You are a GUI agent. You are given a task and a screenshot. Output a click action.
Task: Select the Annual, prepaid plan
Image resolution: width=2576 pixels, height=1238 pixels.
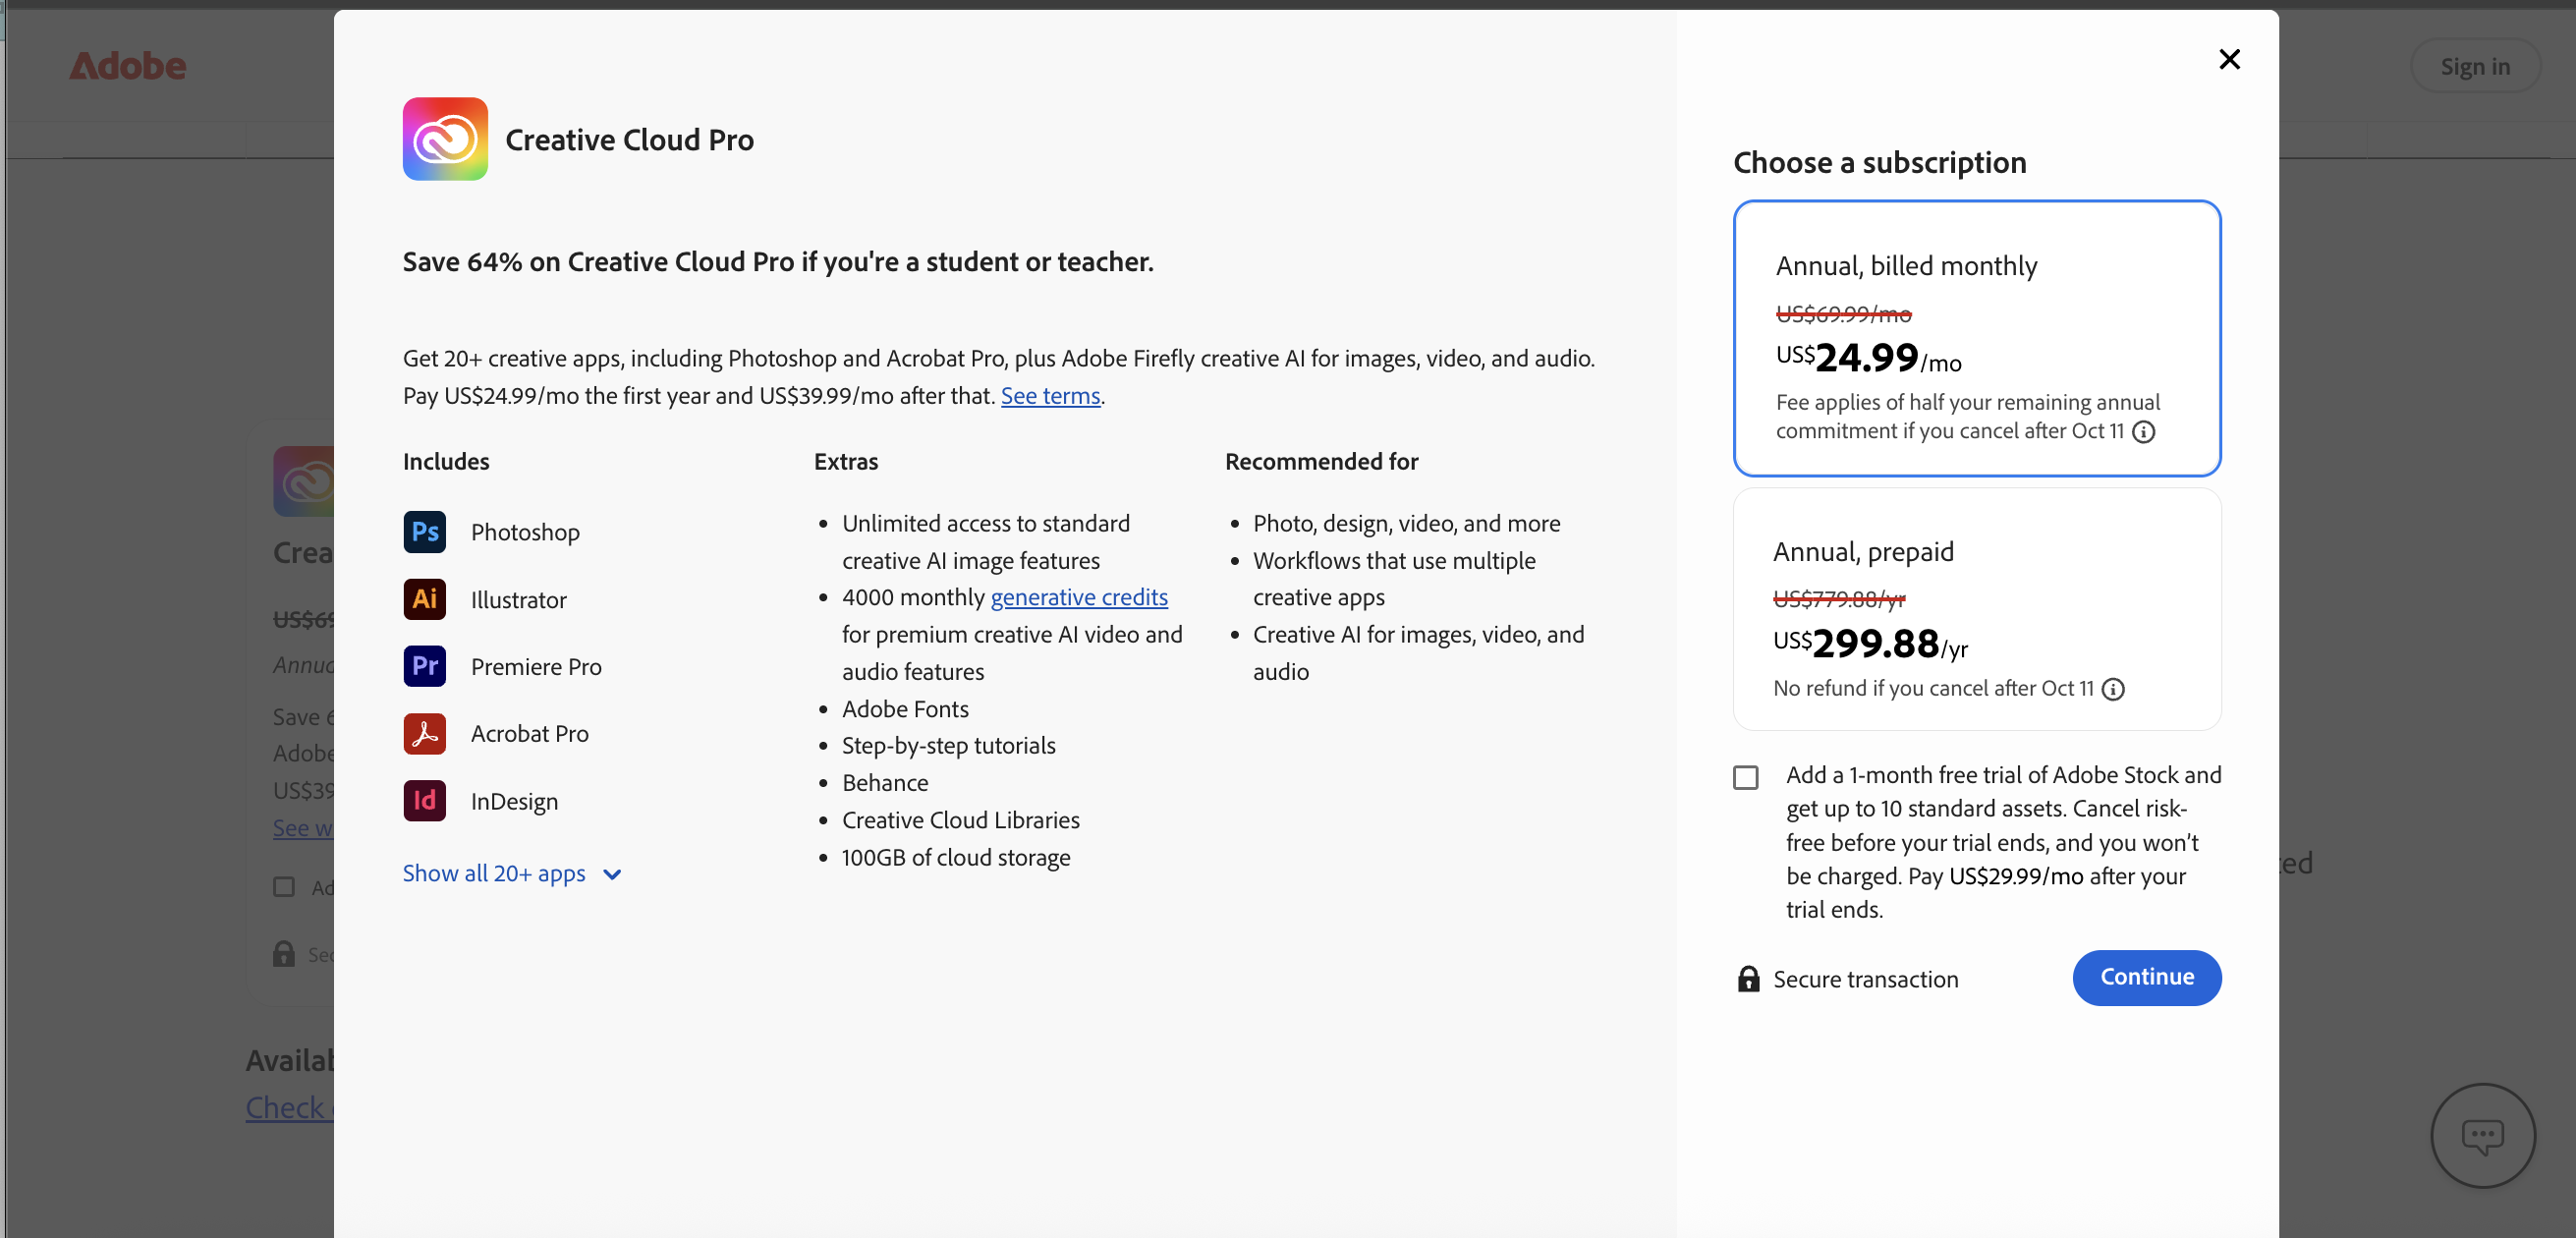(x=1976, y=609)
